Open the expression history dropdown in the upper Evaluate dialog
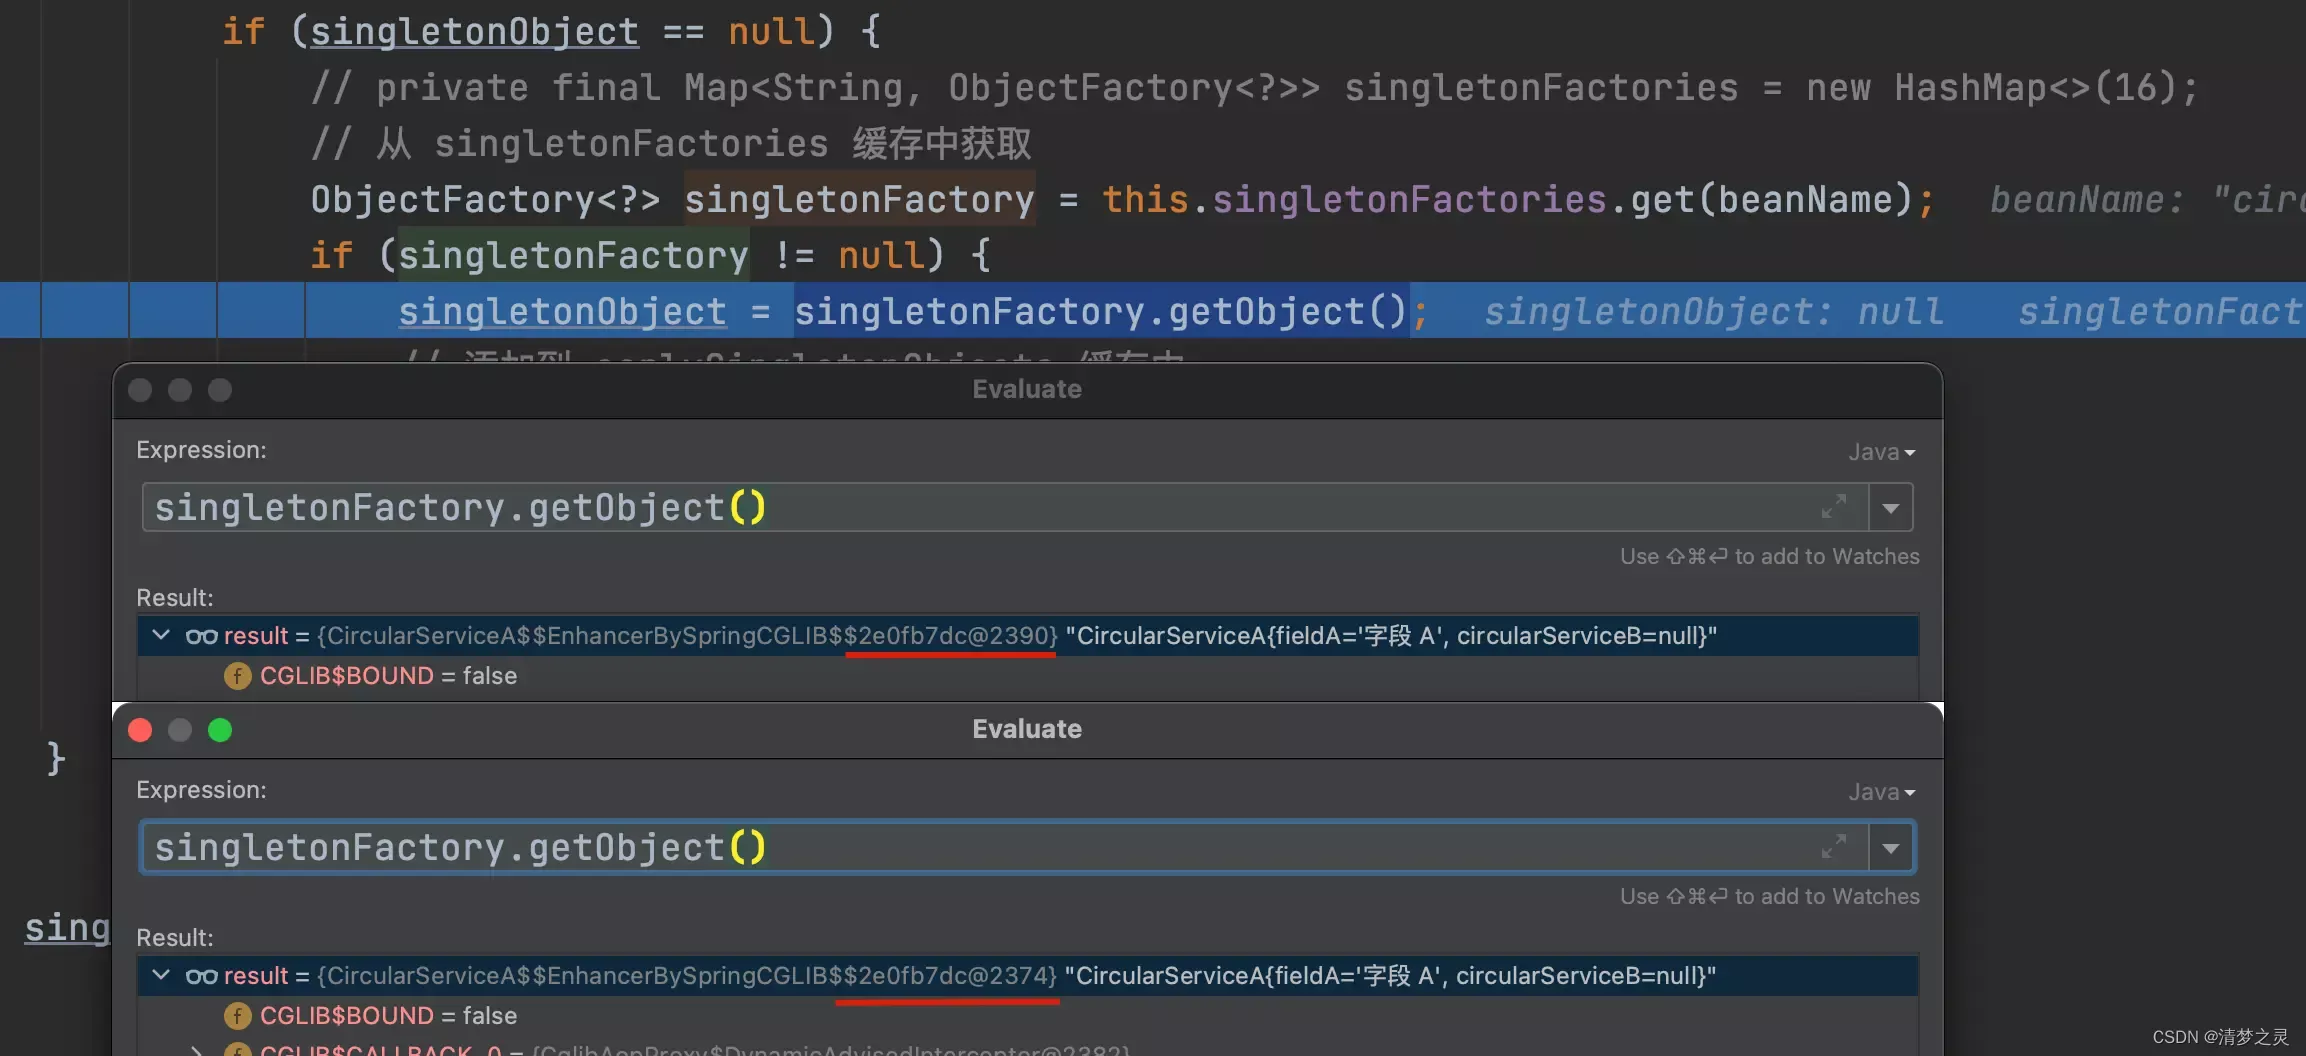The width and height of the screenshot is (2306, 1056). (1890, 508)
